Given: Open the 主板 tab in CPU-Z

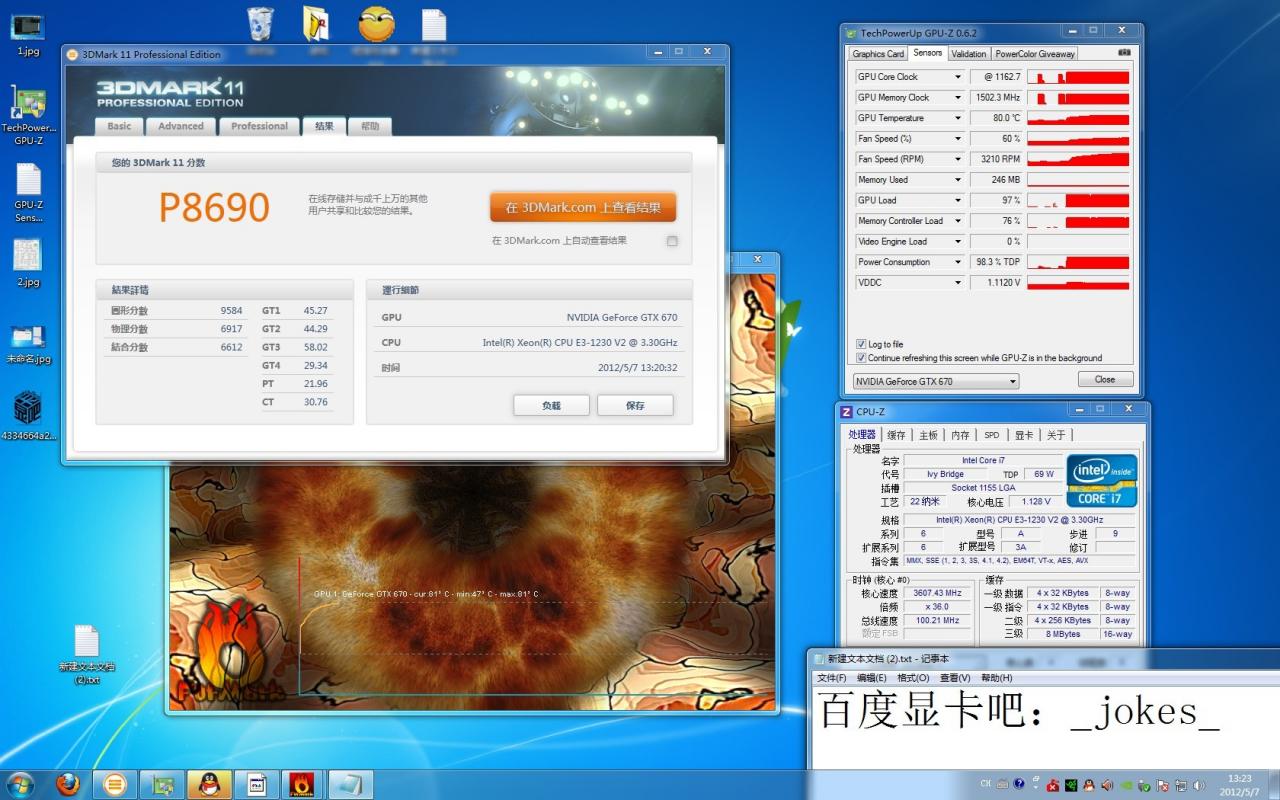Looking at the screenshot, I should pos(928,435).
